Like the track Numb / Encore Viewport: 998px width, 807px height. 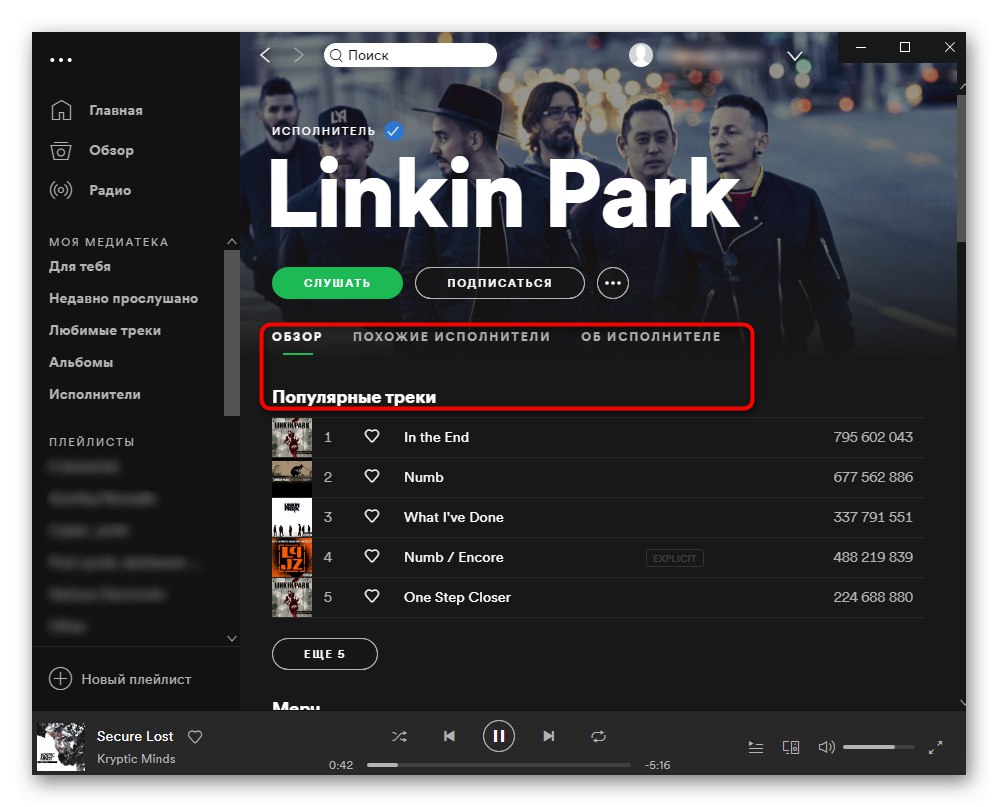point(372,556)
